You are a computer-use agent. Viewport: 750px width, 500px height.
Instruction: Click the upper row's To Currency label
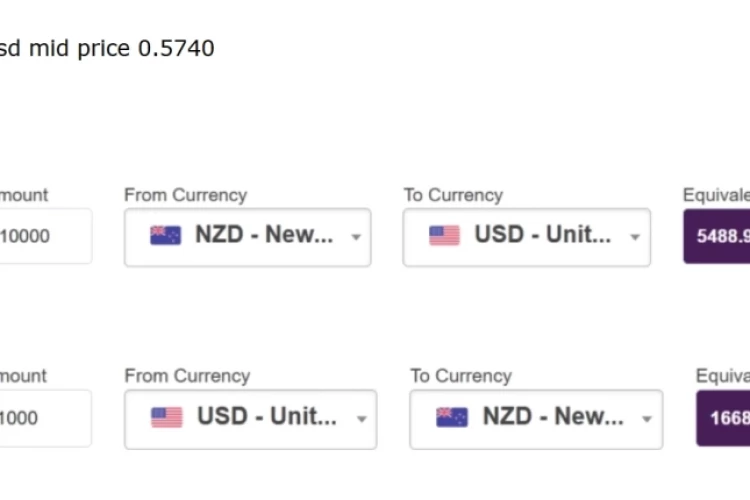[453, 195]
